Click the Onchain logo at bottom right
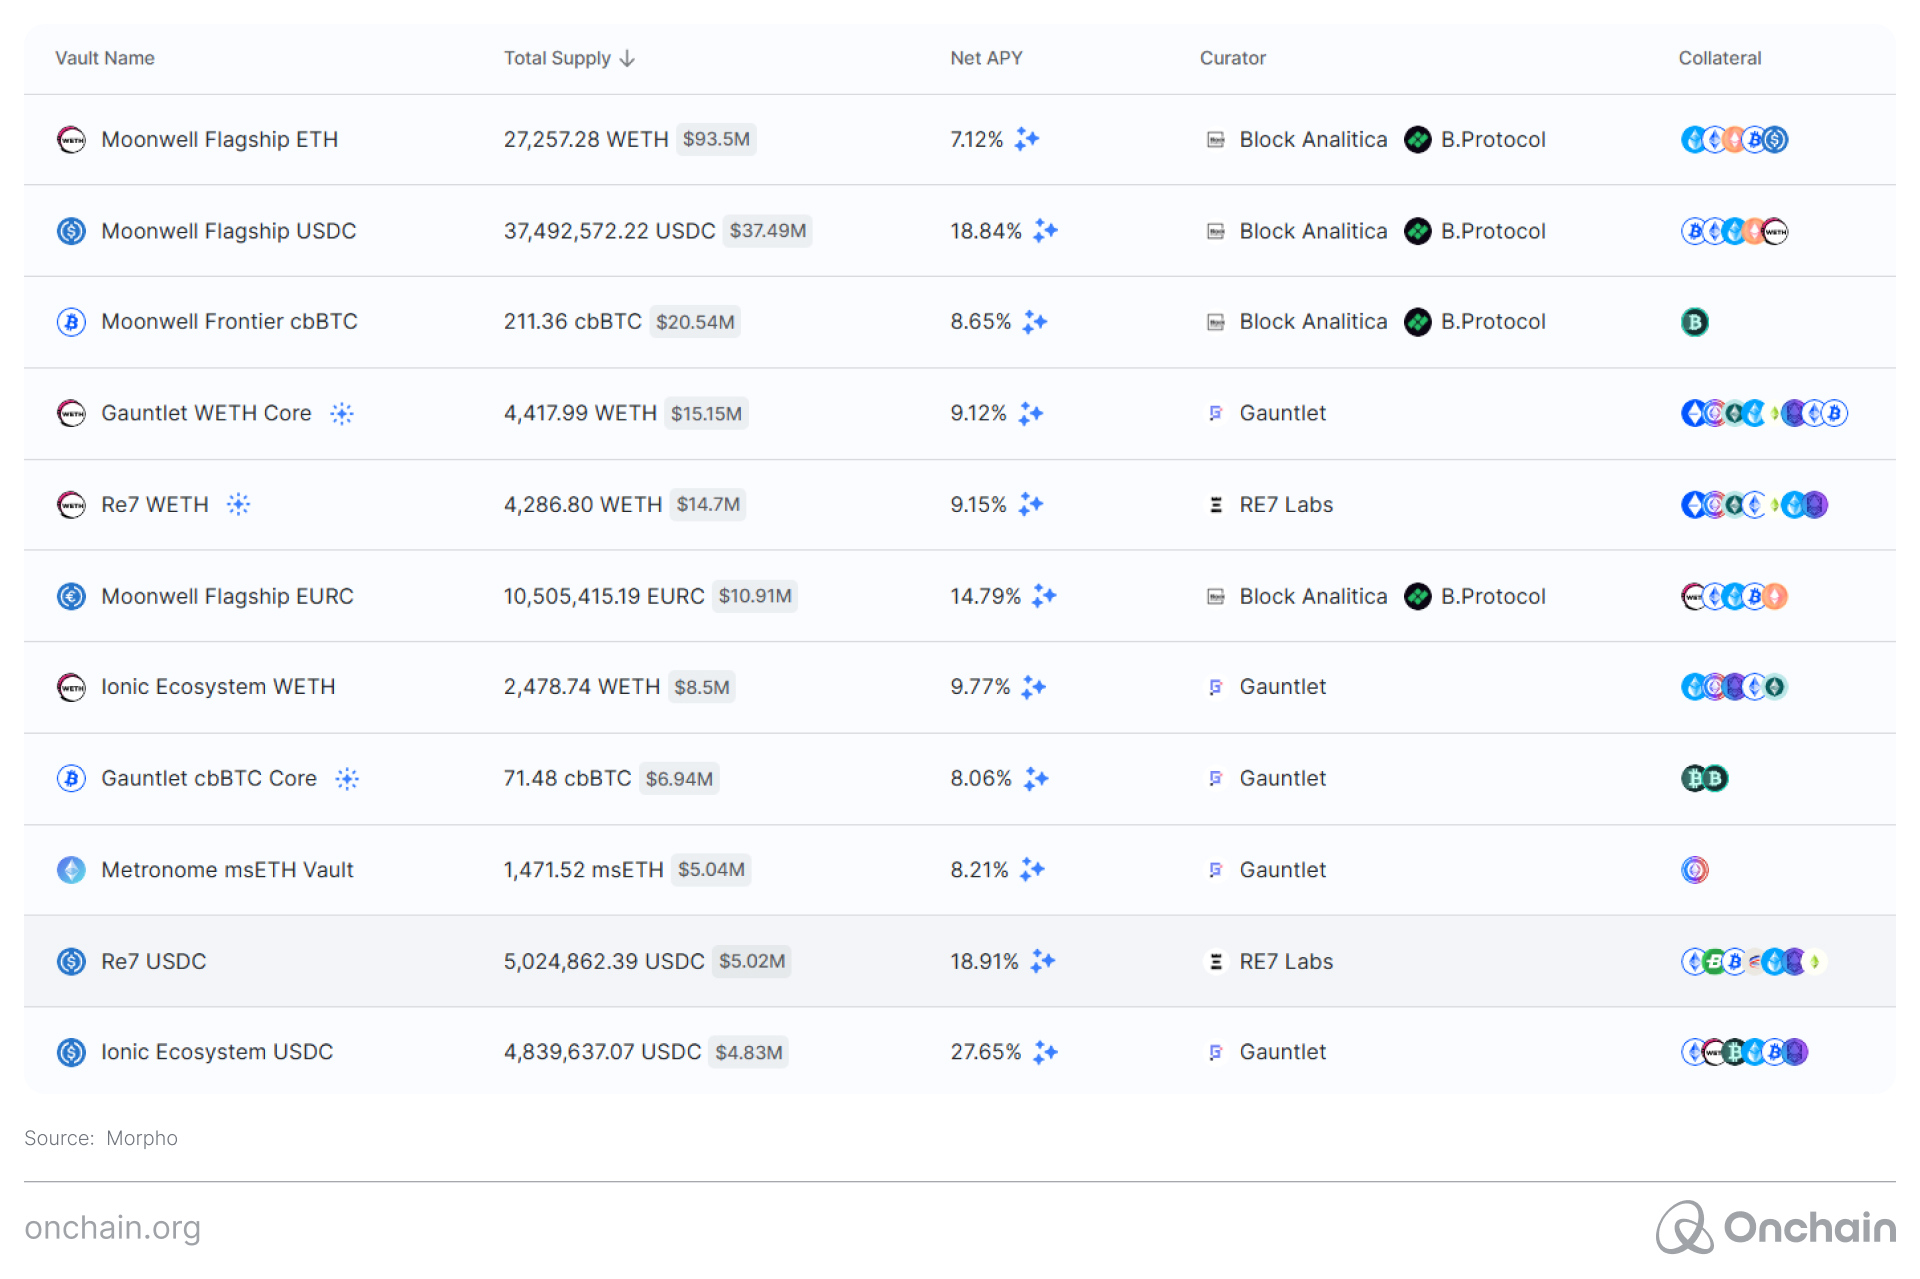Screen dimensions: 1920x1279 pyautogui.click(x=1776, y=1227)
